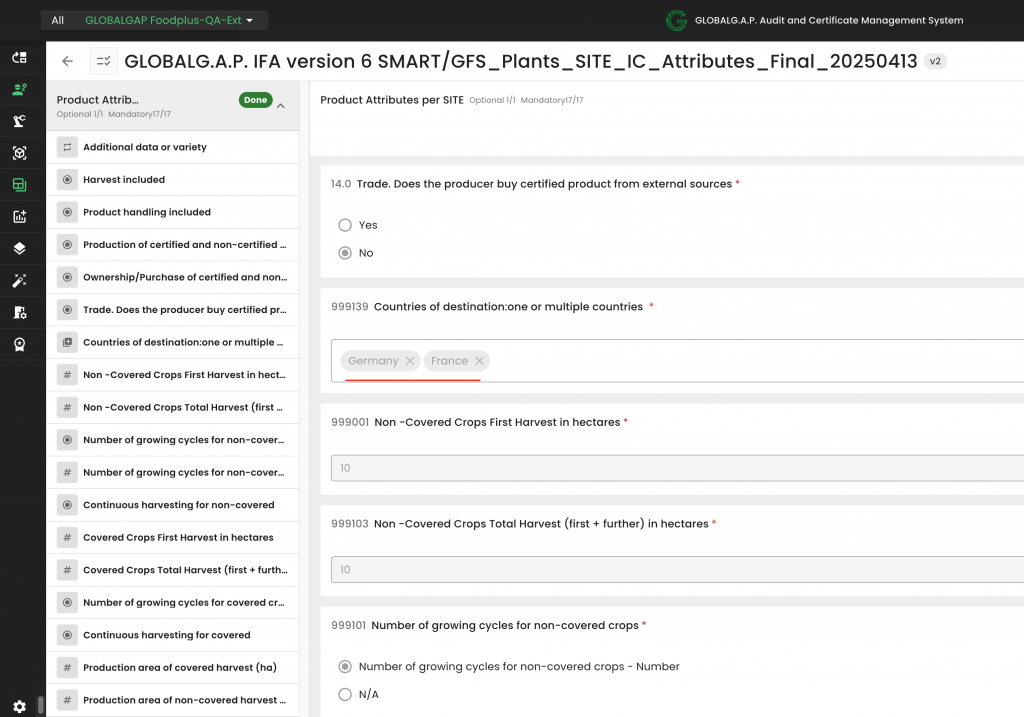Switch to the All tab in top bar
Screen dimensions: 1024x717
click(x=58, y=20)
